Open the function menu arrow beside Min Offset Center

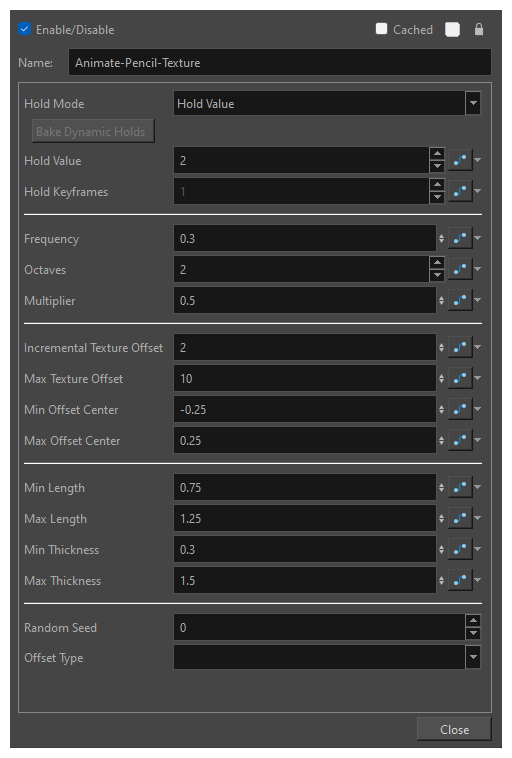(478, 409)
